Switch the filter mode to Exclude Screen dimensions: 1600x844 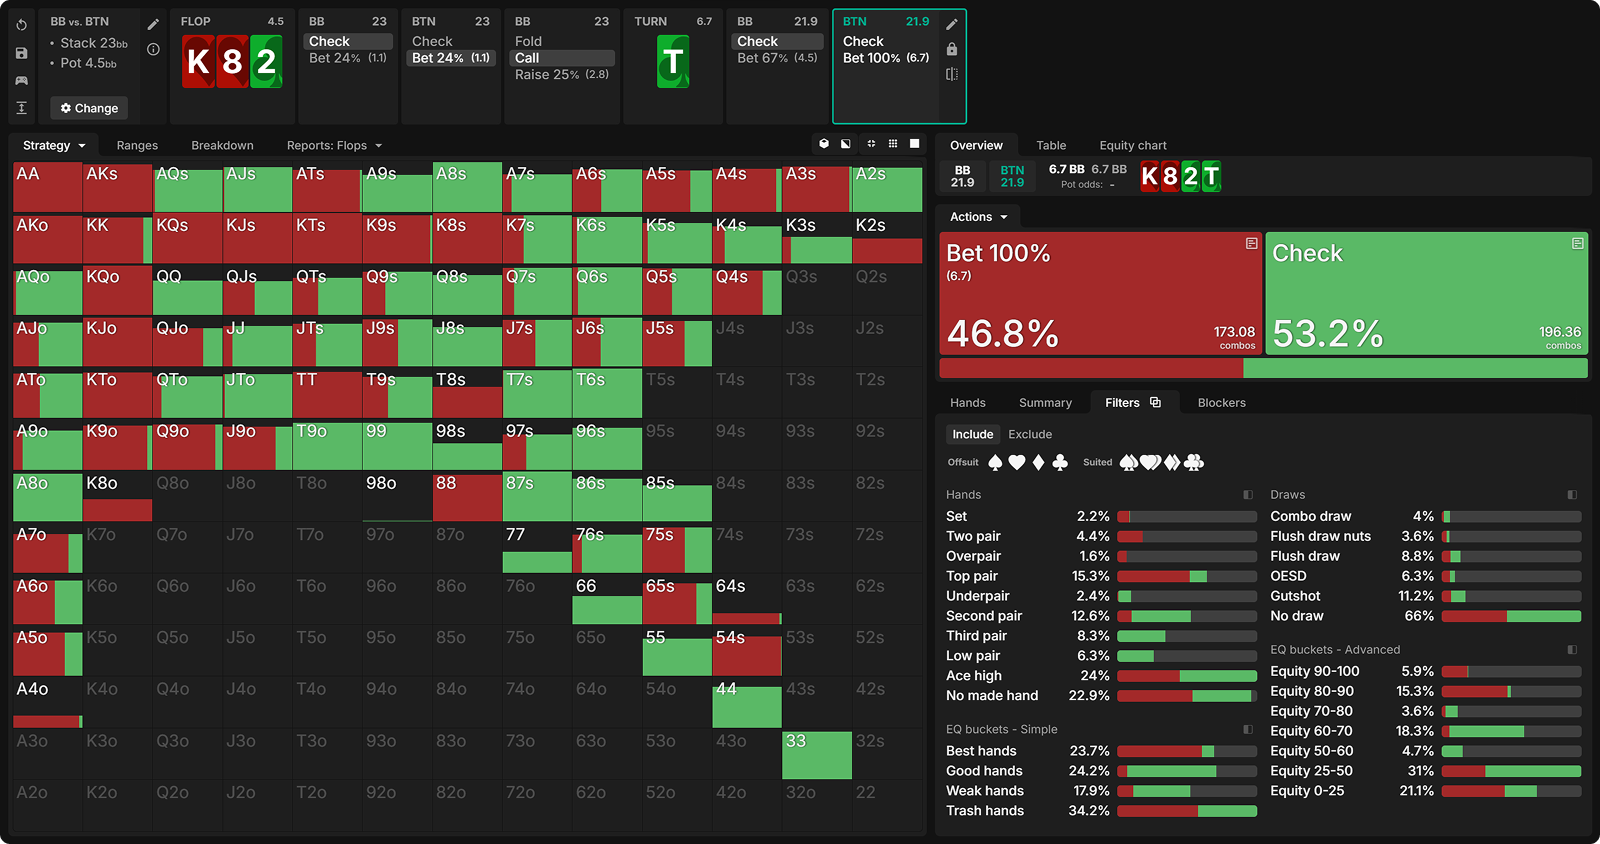pyautogui.click(x=1029, y=434)
